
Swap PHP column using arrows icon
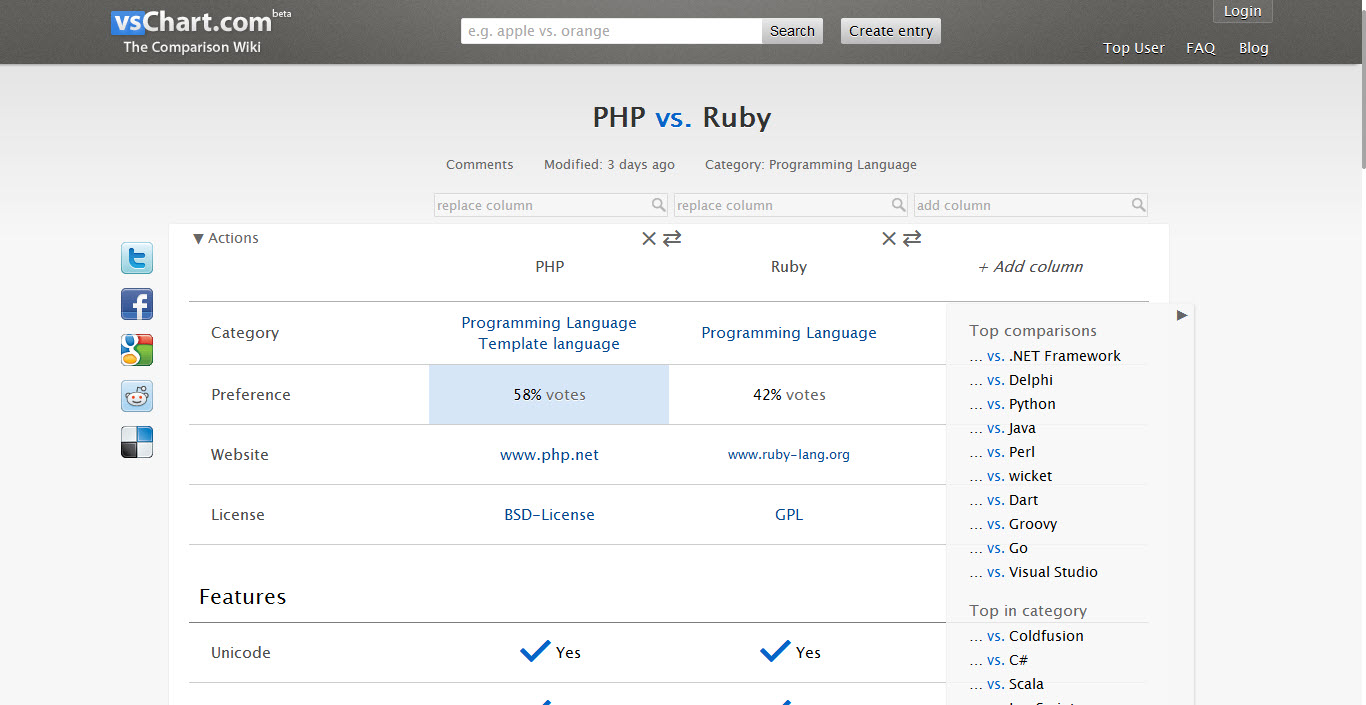(672, 239)
